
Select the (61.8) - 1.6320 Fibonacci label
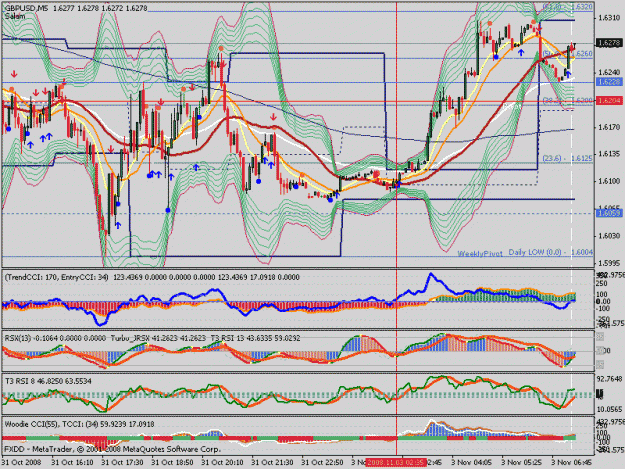click(567, 7)
